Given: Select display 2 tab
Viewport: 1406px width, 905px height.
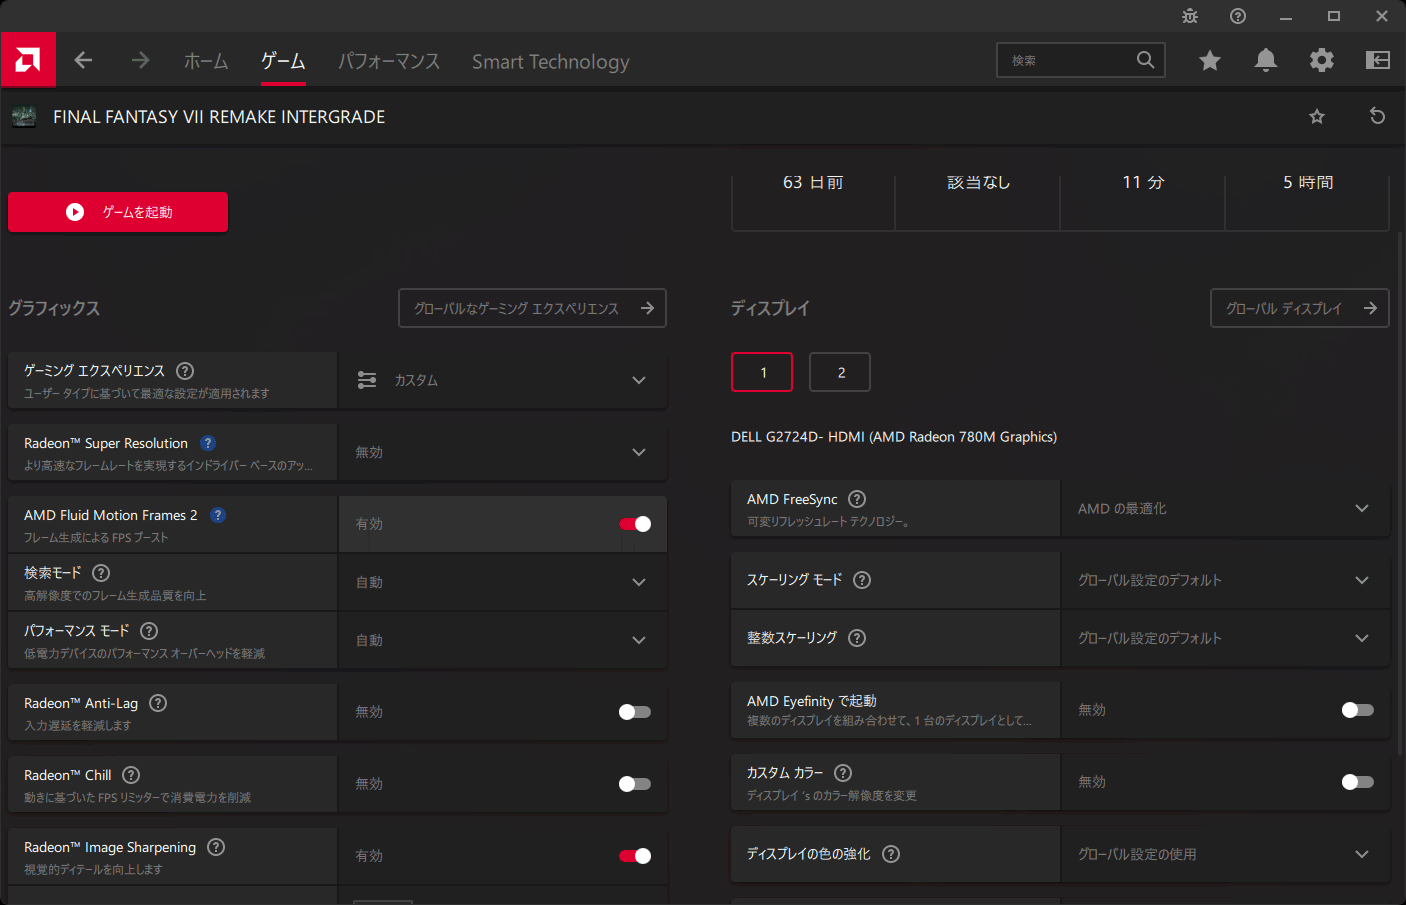Looking at the screenshot, I should [x=840, y=372].
